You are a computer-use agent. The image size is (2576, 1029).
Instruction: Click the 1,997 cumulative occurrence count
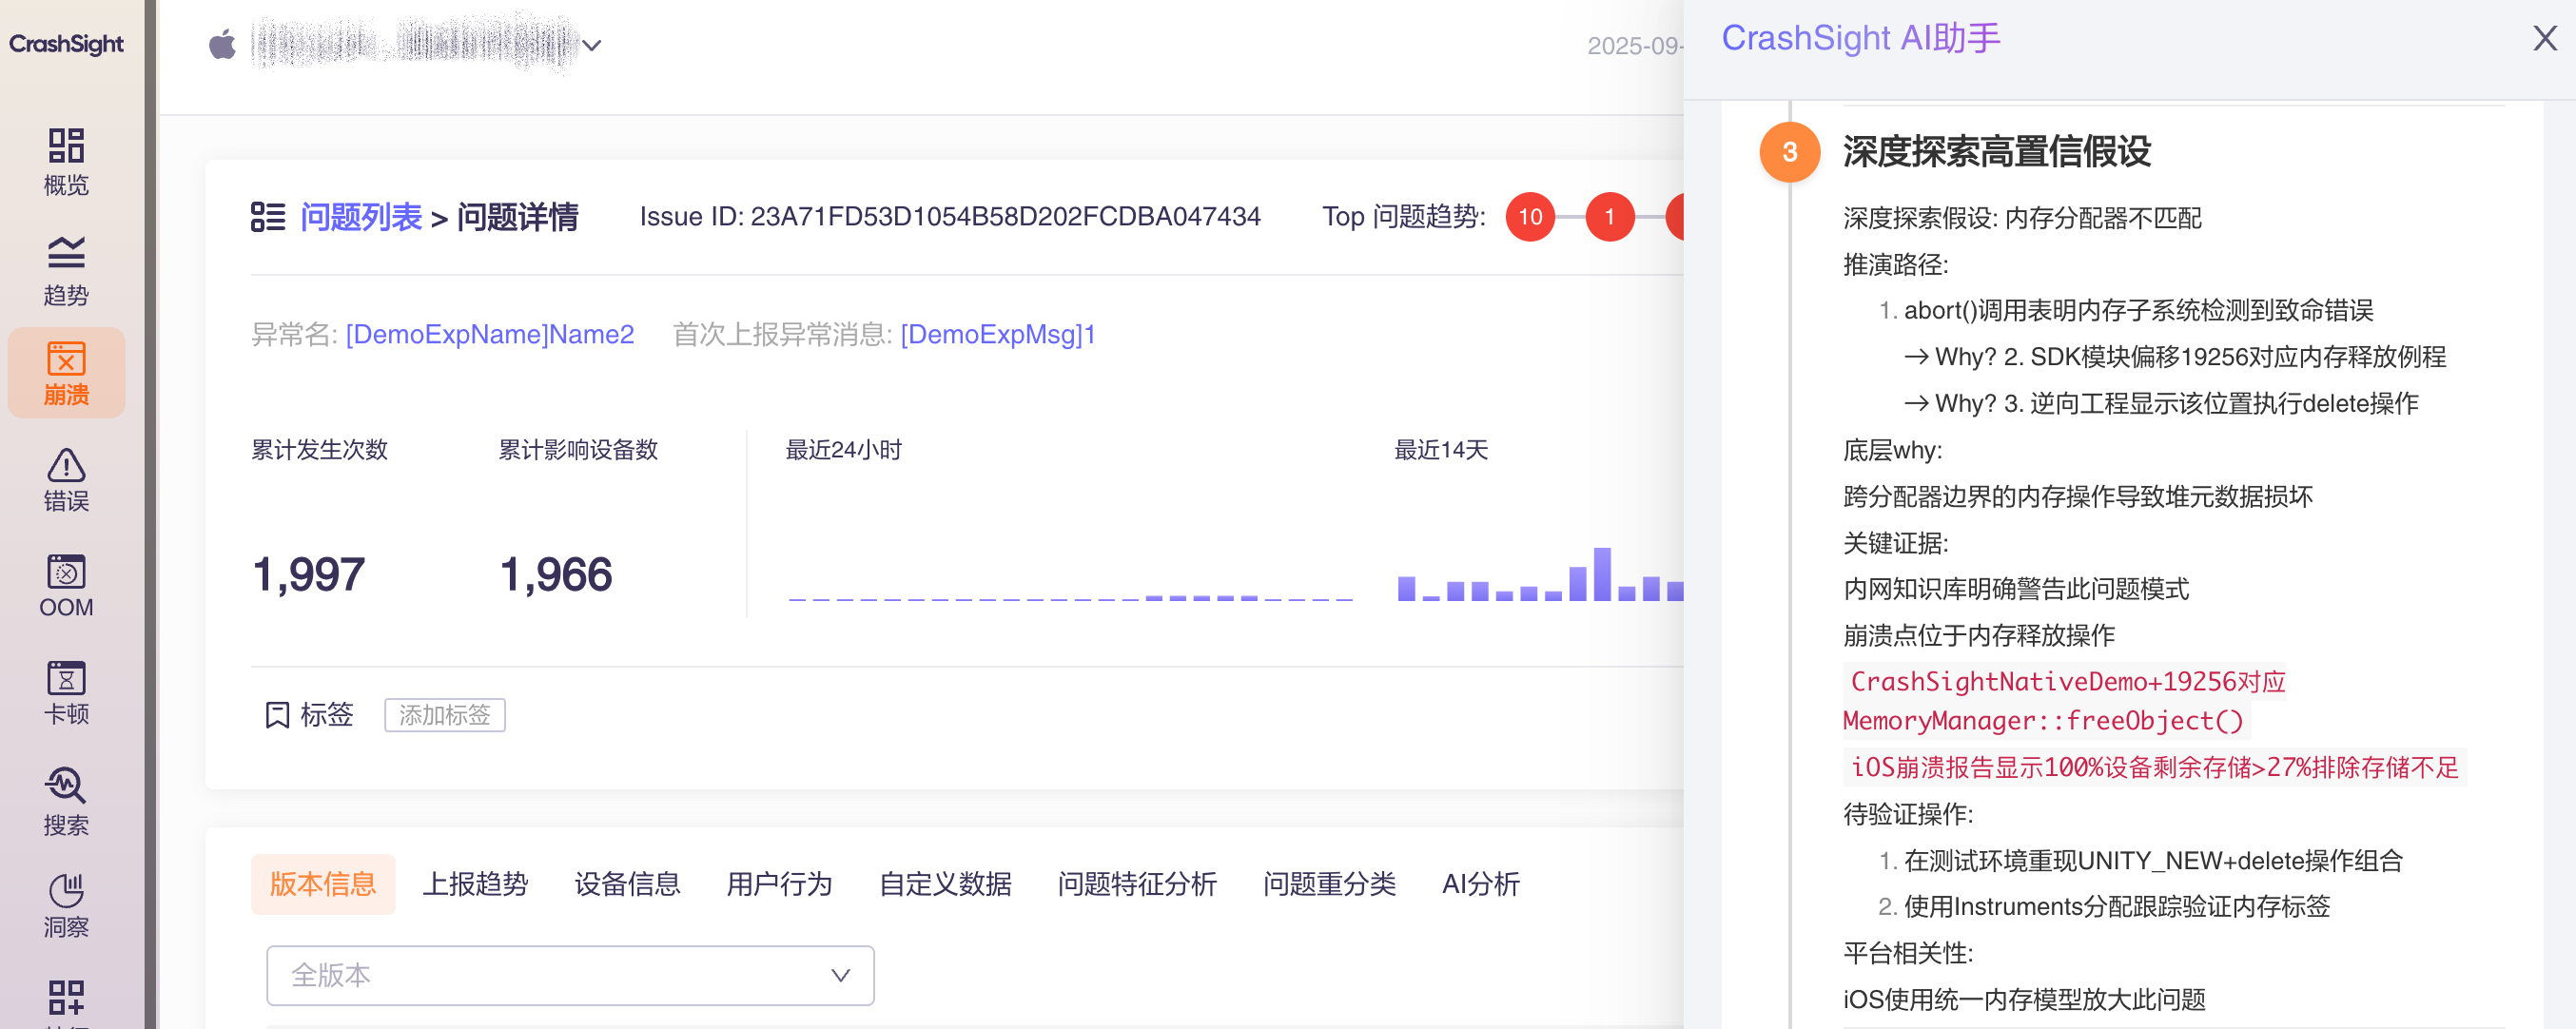[x=309, y=575]
